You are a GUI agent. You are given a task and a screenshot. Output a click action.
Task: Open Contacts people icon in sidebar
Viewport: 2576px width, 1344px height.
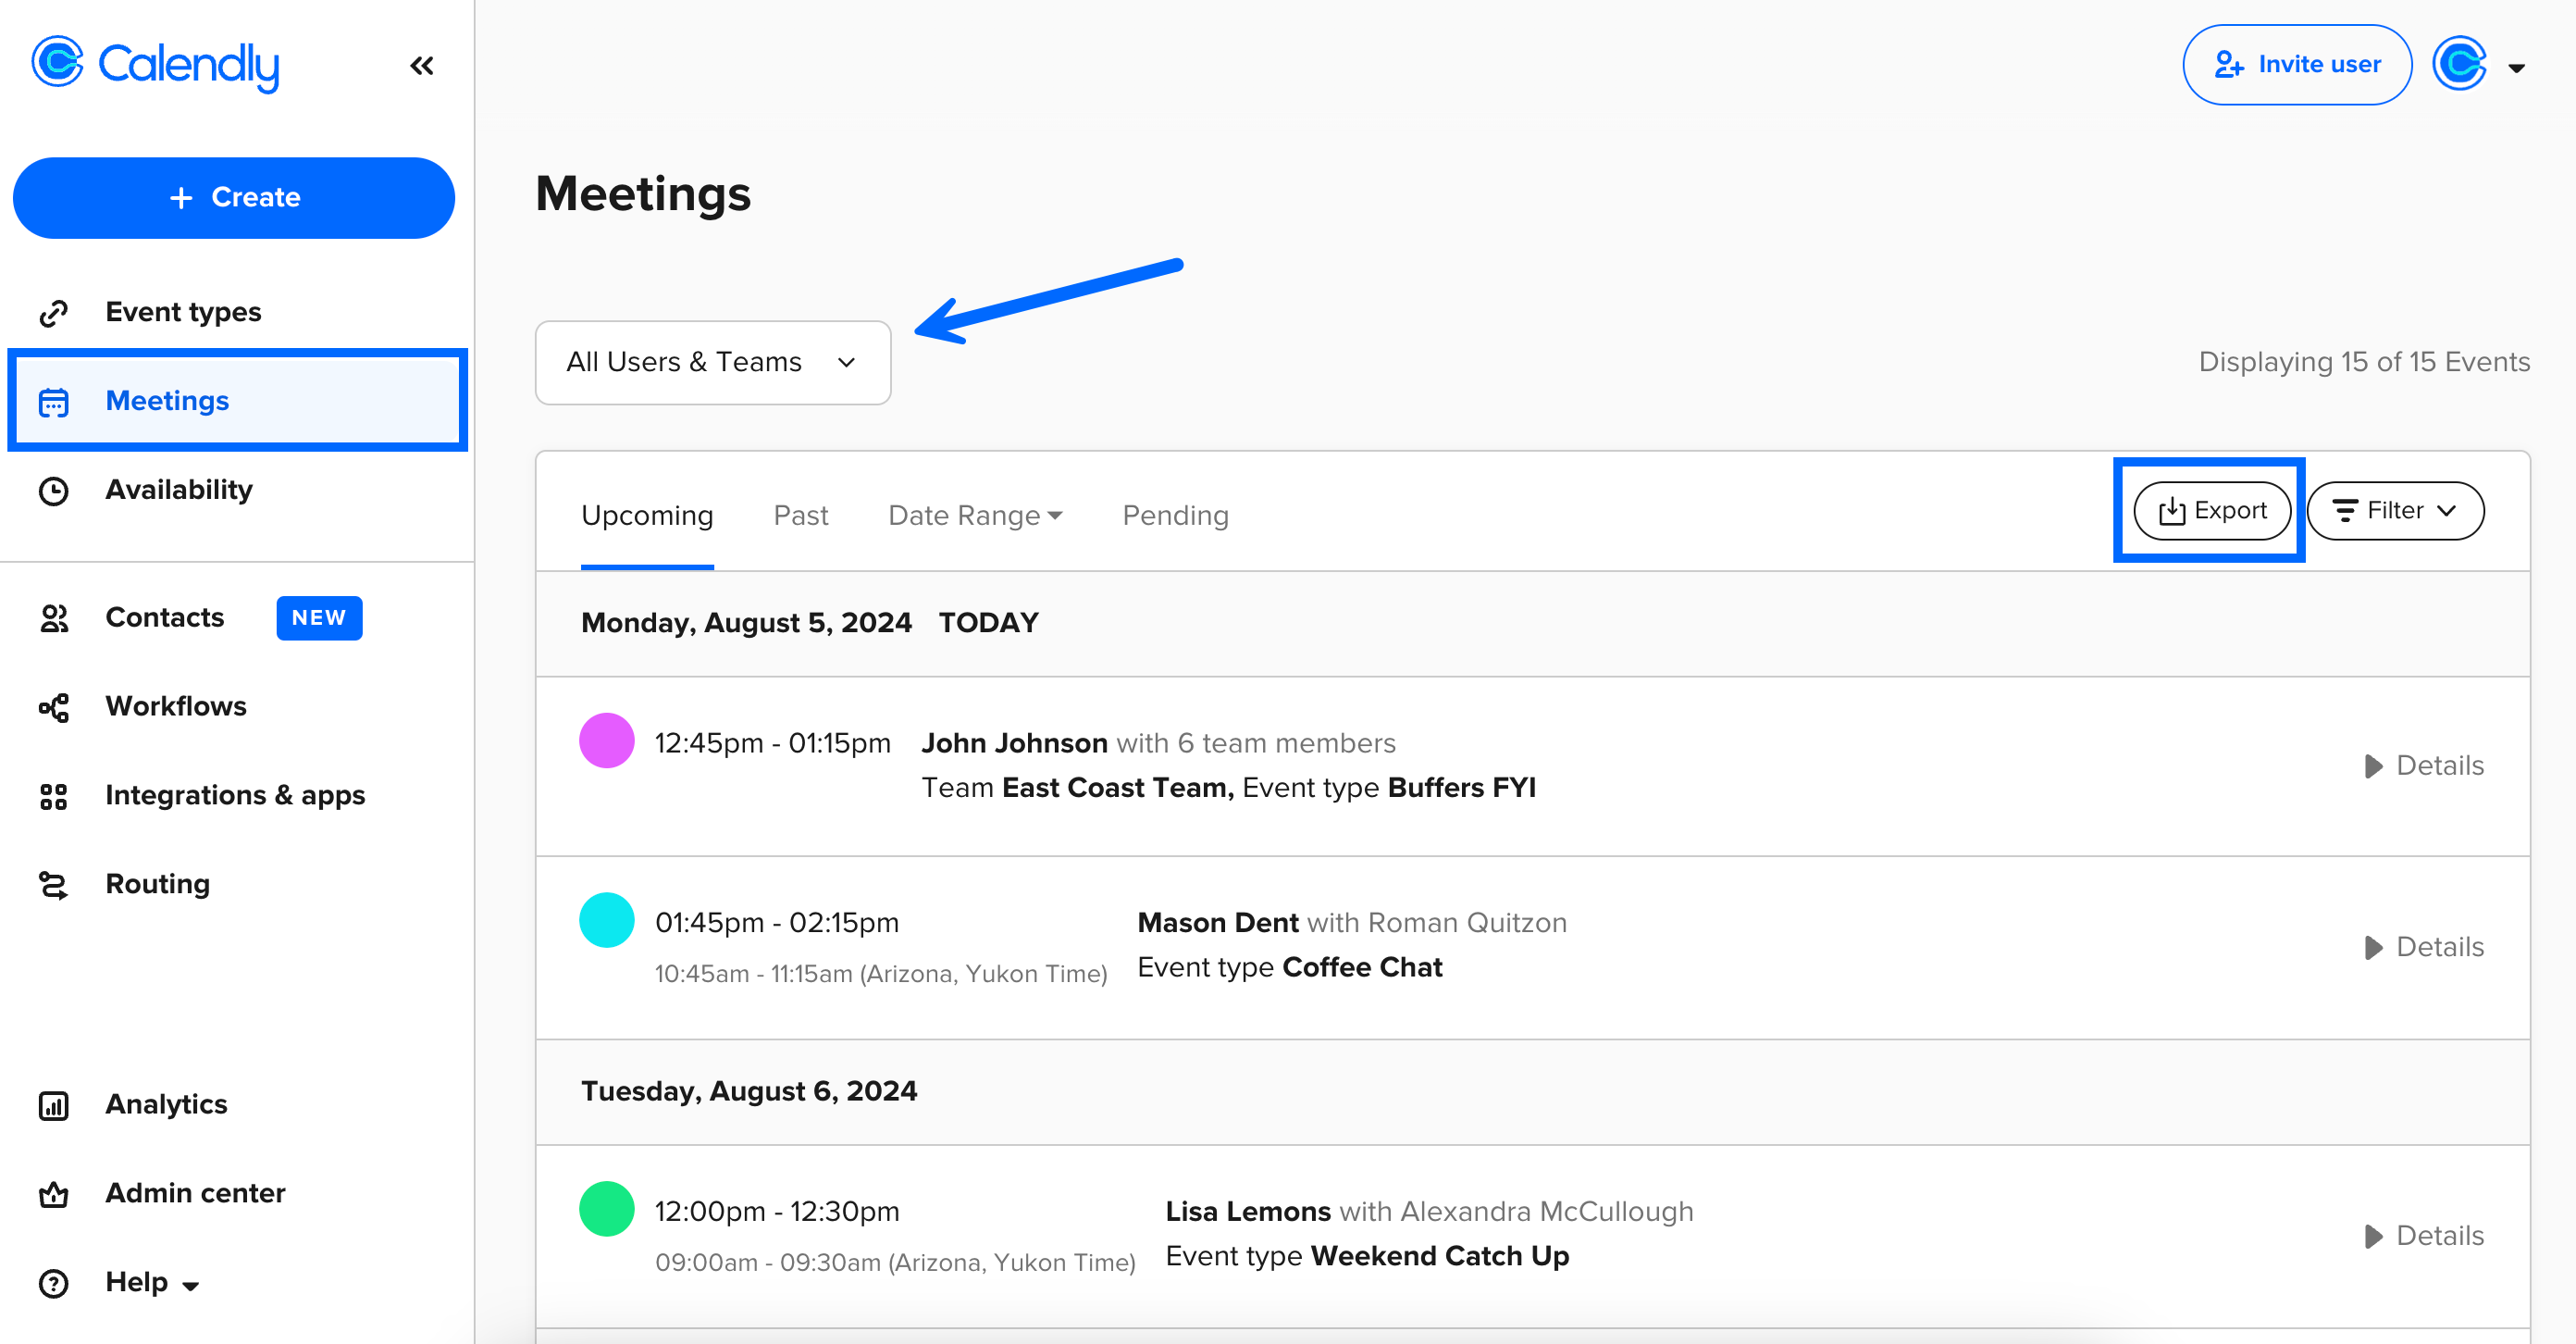tap(54, 618)
